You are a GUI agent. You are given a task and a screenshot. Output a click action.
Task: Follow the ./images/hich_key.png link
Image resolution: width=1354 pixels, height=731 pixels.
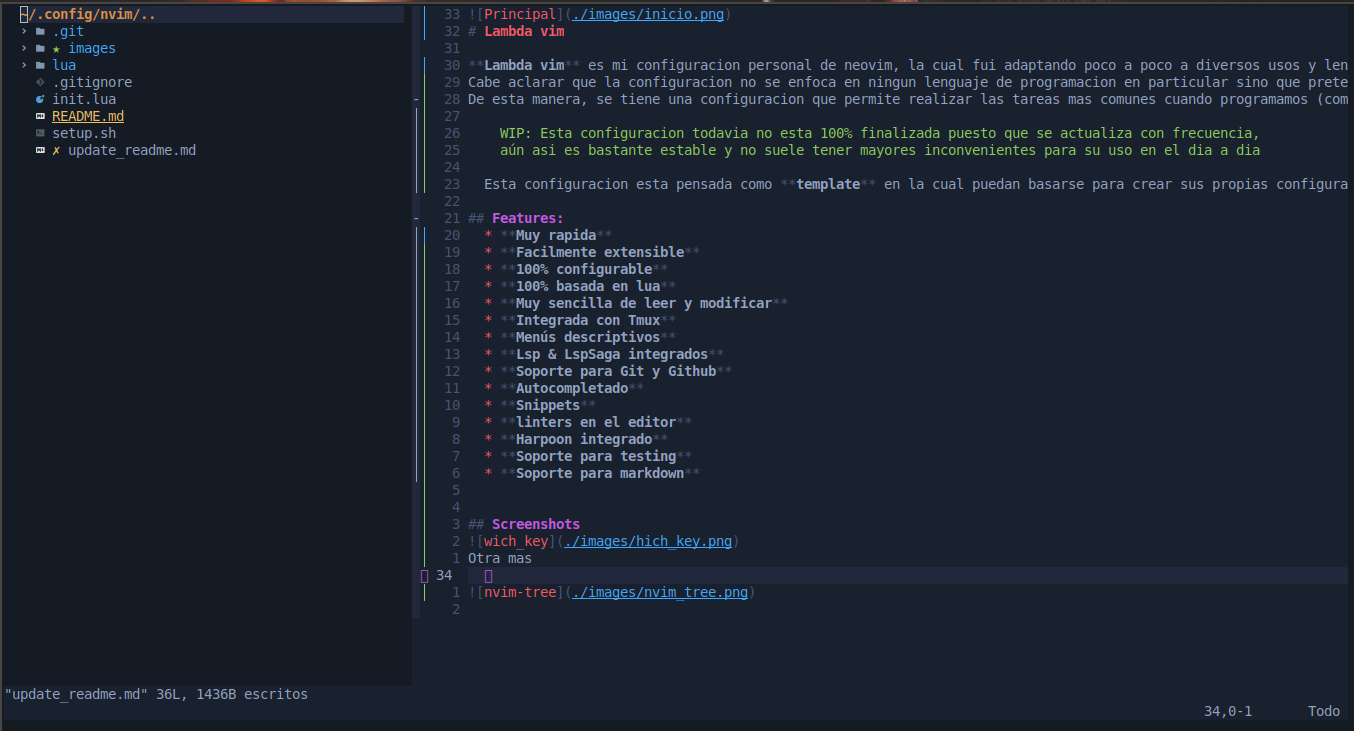click(648, 541)
